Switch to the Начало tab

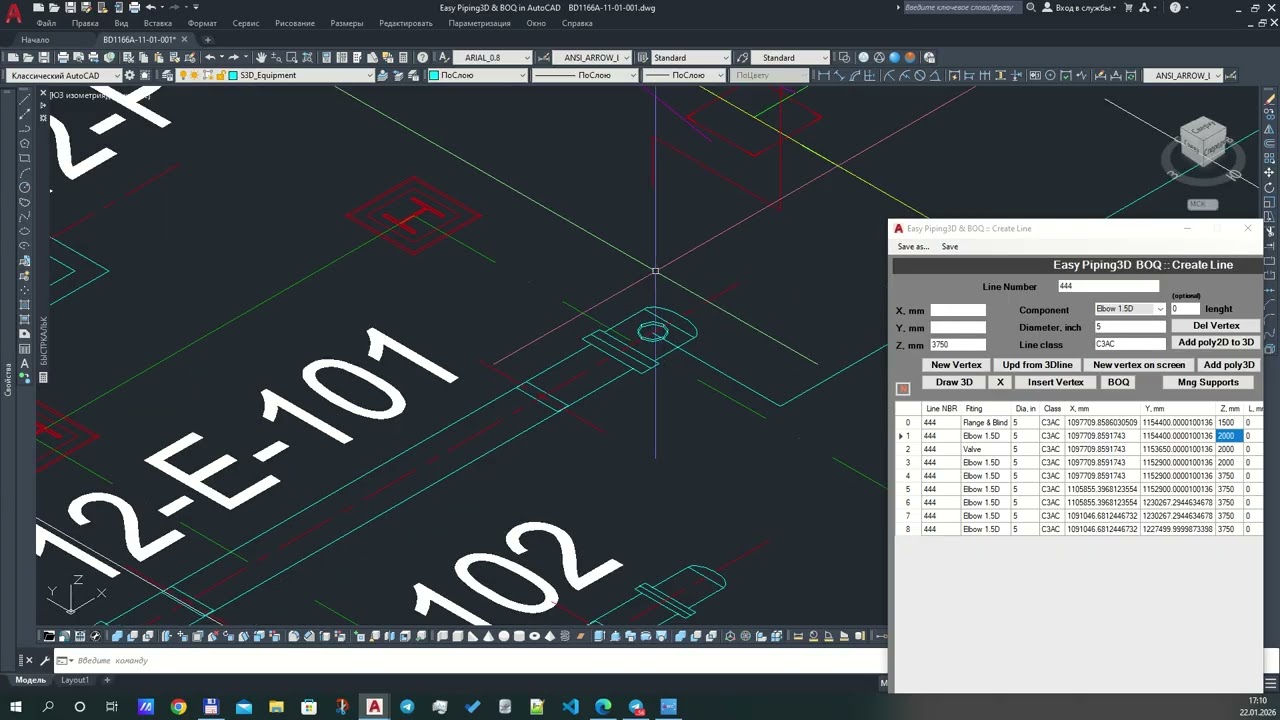pyautogui.click(x=35, y=40)
